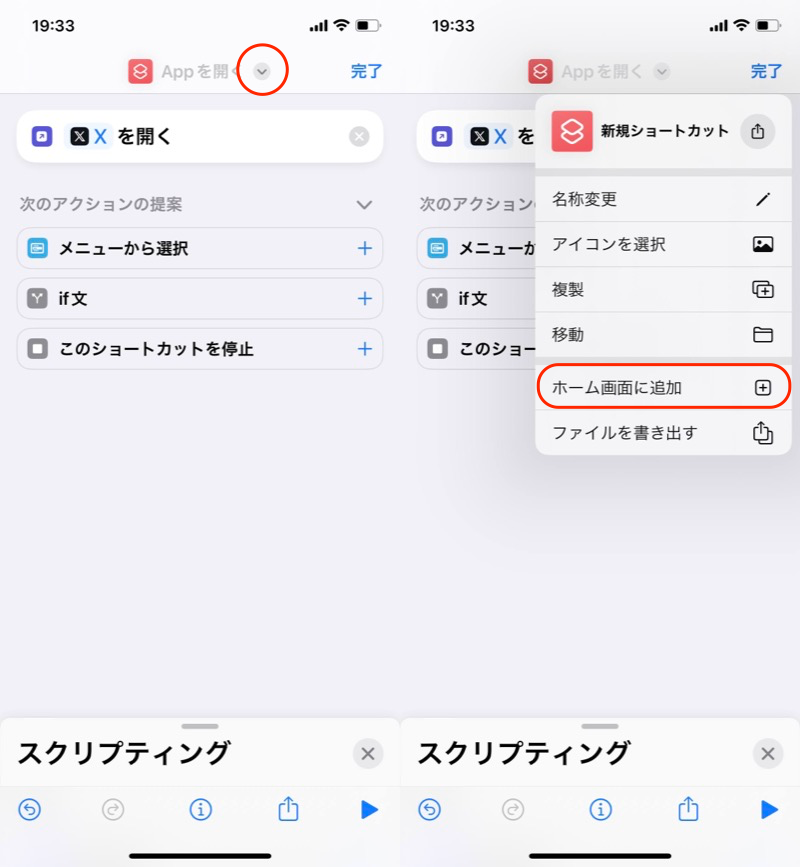This screenshot has height=867, width=800.
Task: Choose アイコンを選択 in the menu
Action: coord(662,244)
